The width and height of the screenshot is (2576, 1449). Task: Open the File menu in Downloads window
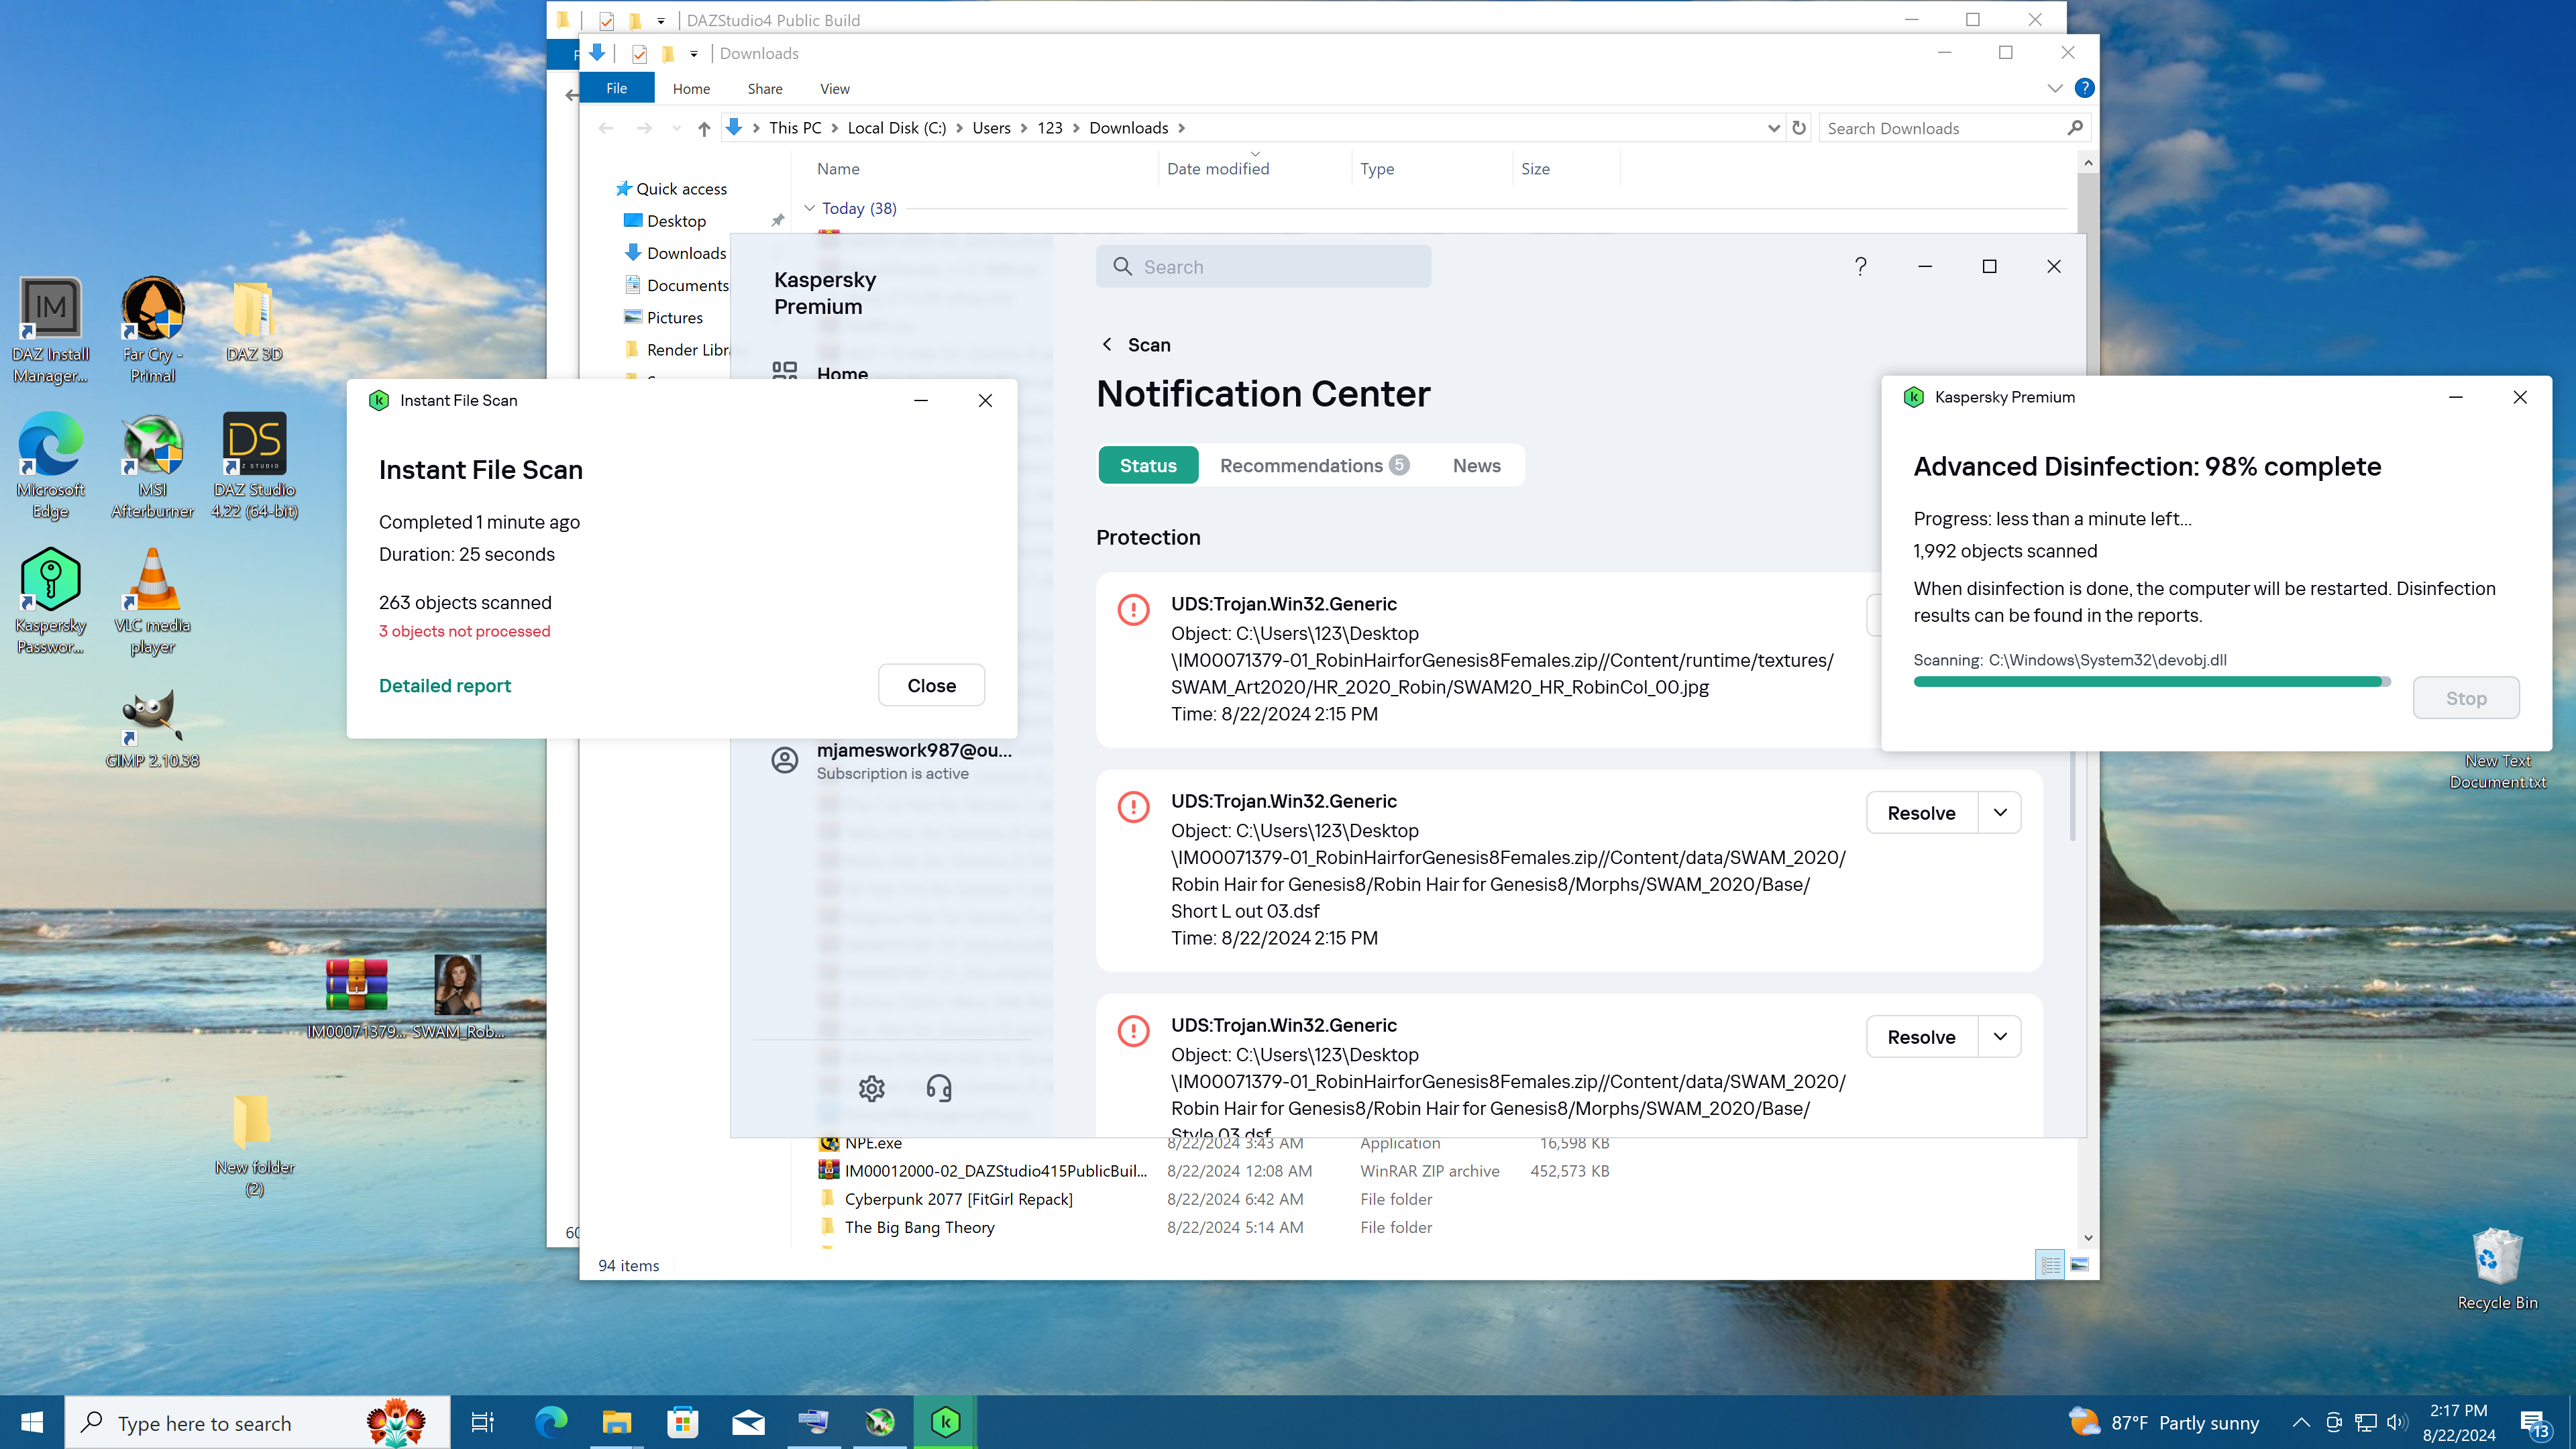point(617,88)
